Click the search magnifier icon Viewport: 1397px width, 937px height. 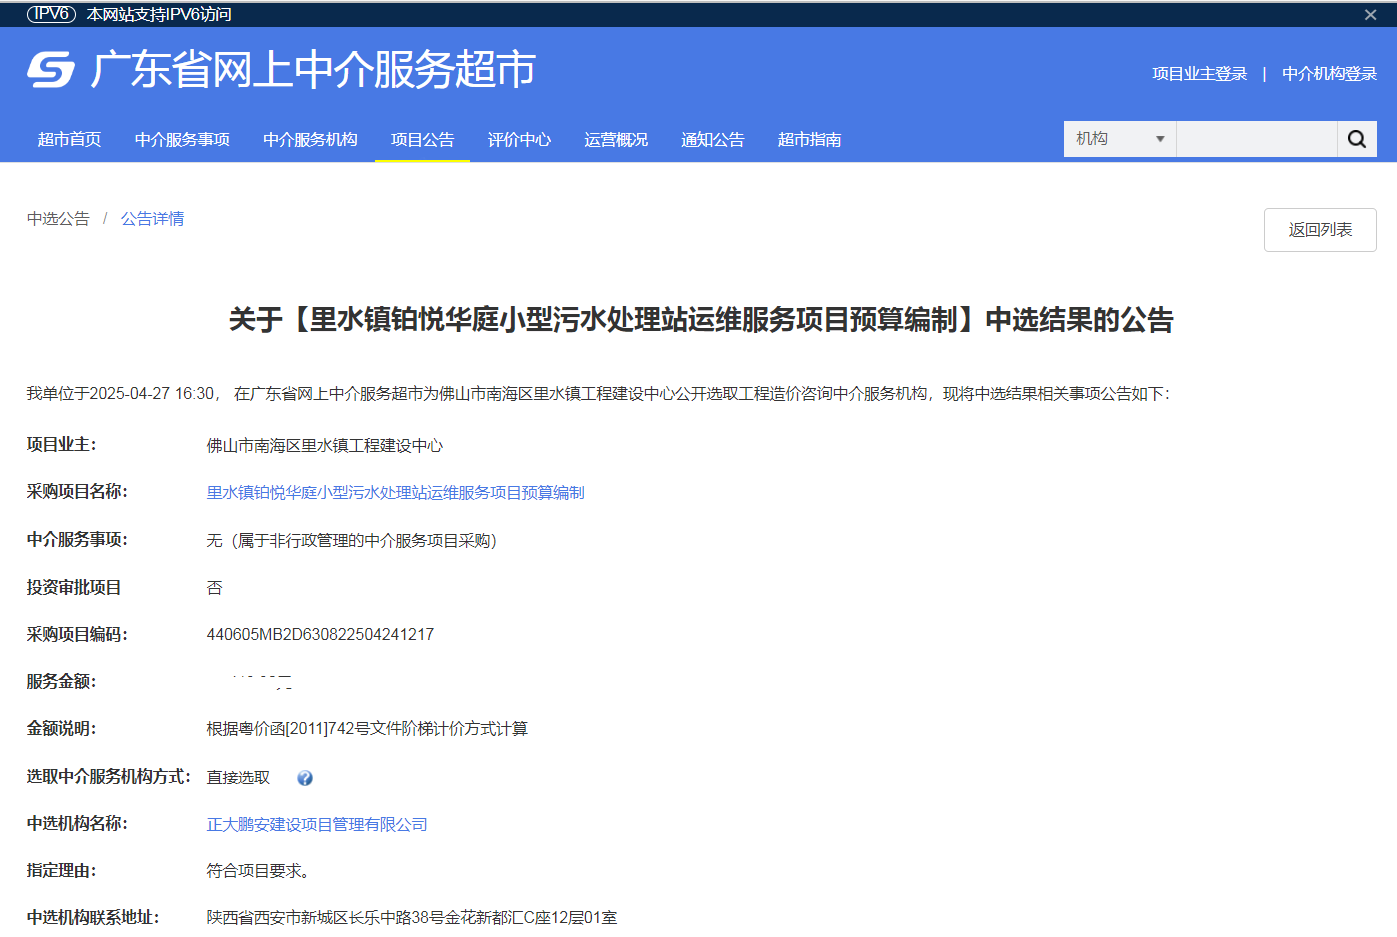[1356, 139]
